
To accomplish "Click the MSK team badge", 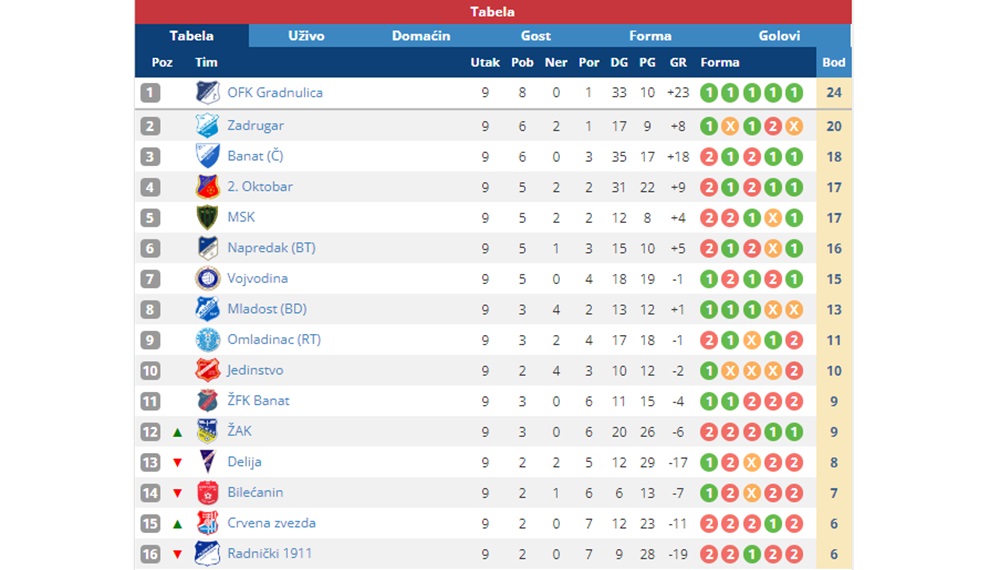I will (207, 217).
